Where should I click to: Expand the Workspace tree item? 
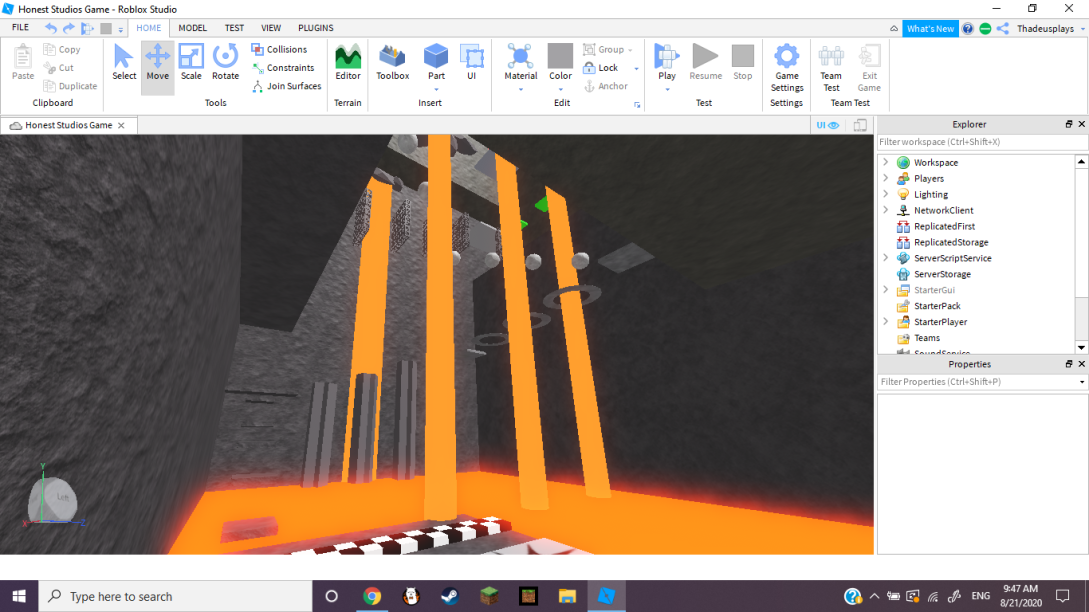[886, 162]
